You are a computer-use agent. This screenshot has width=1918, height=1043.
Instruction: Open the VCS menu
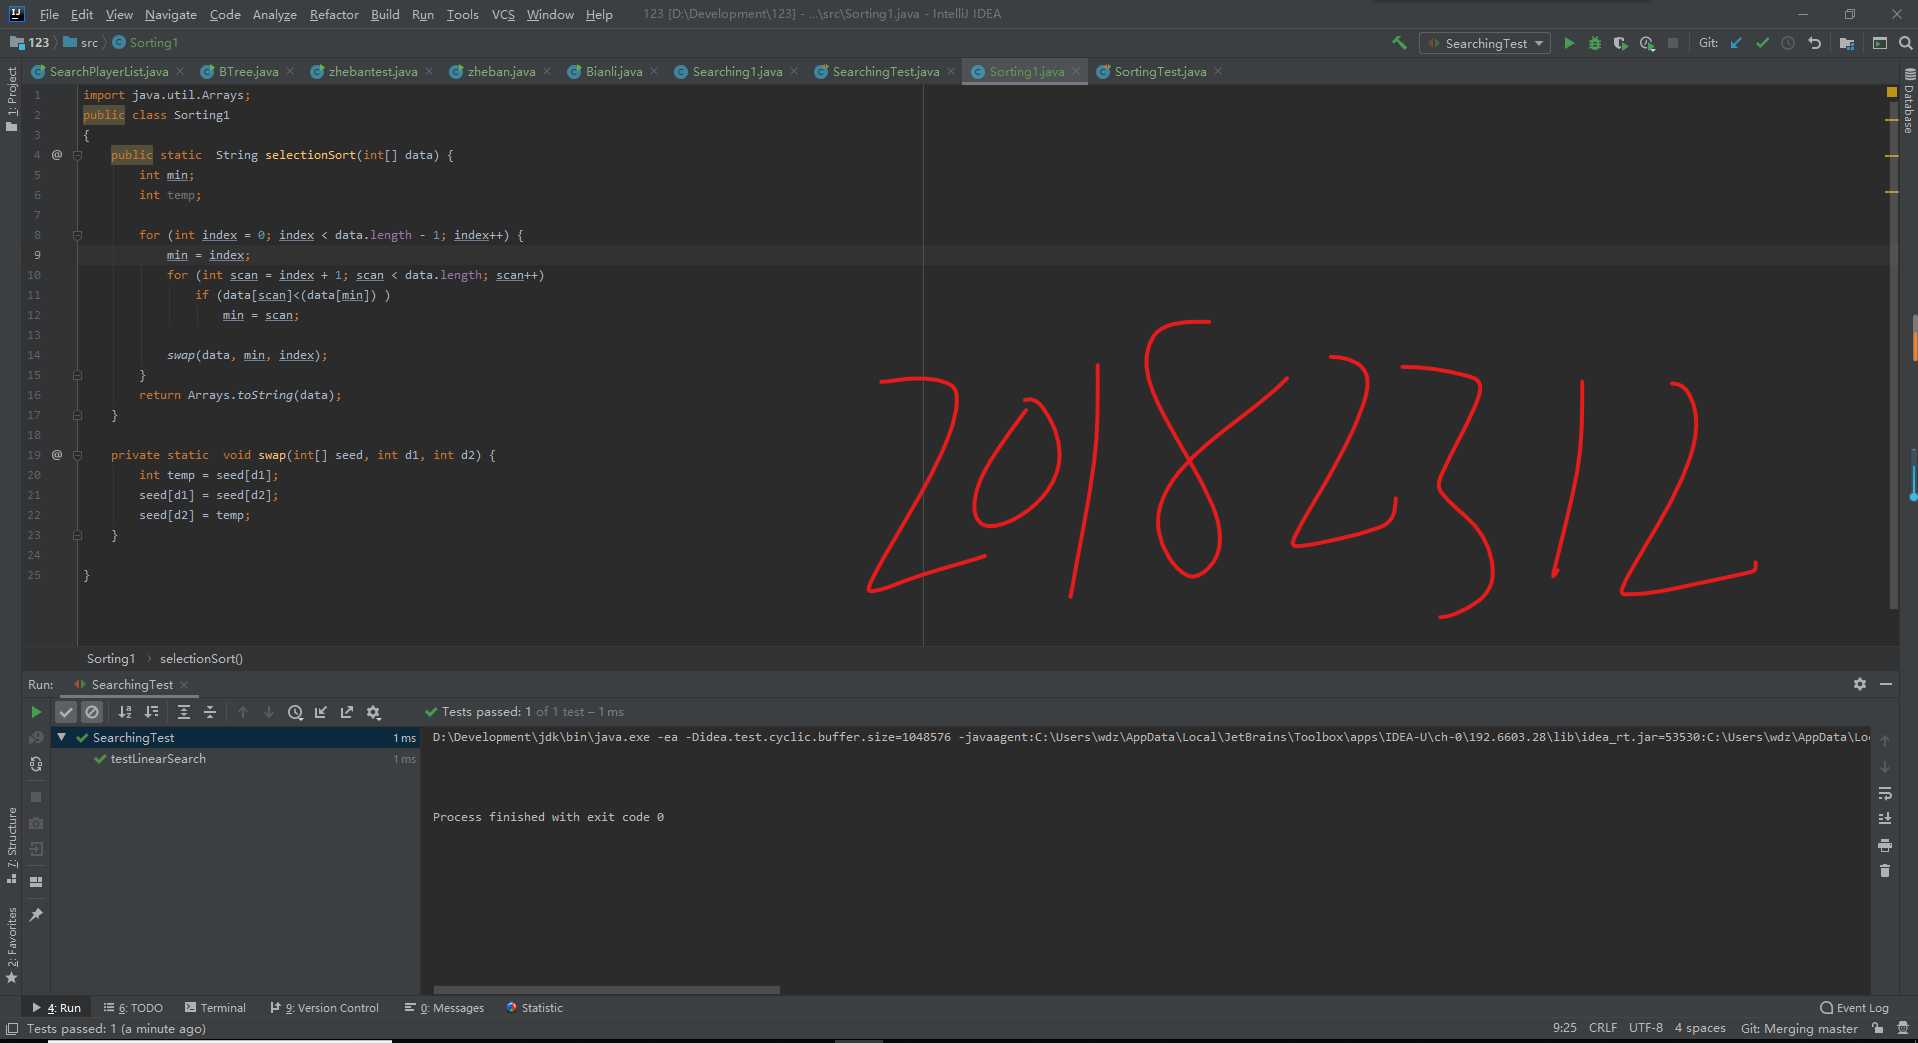click(503, 14)
